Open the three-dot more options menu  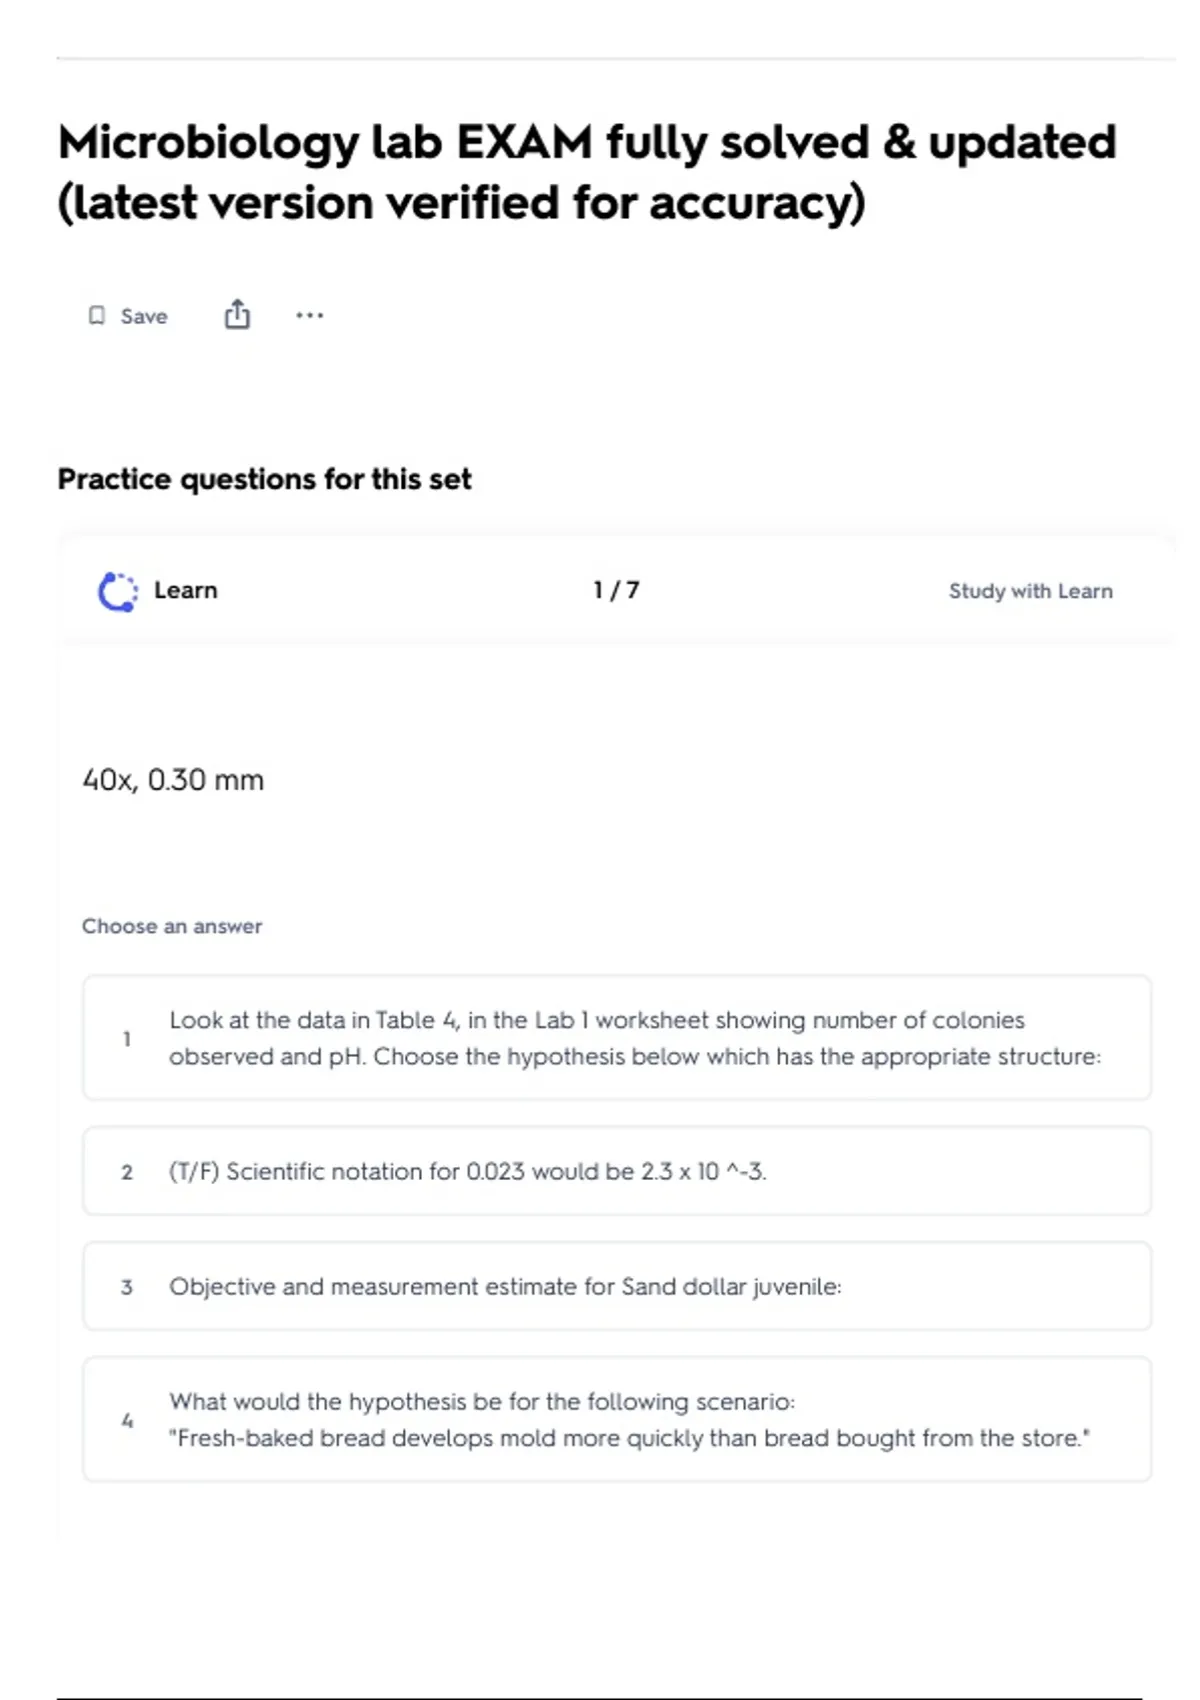tap(310, 315)
